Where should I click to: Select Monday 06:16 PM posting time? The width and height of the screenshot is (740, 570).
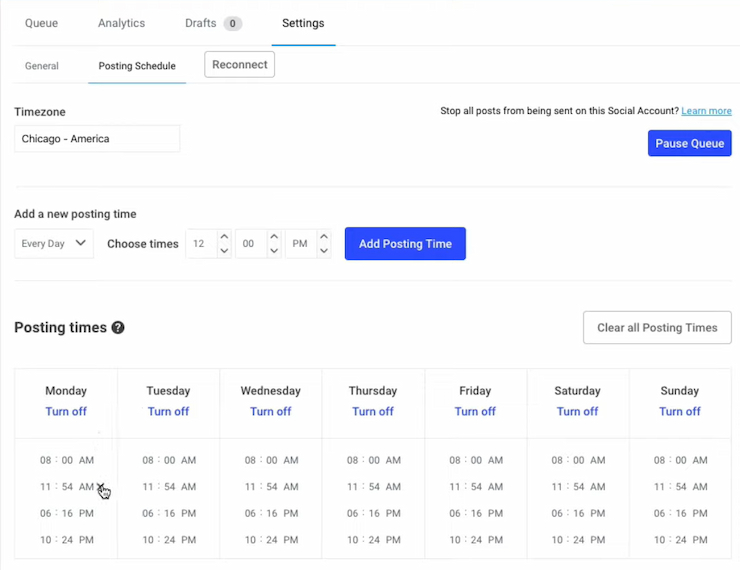67,513
